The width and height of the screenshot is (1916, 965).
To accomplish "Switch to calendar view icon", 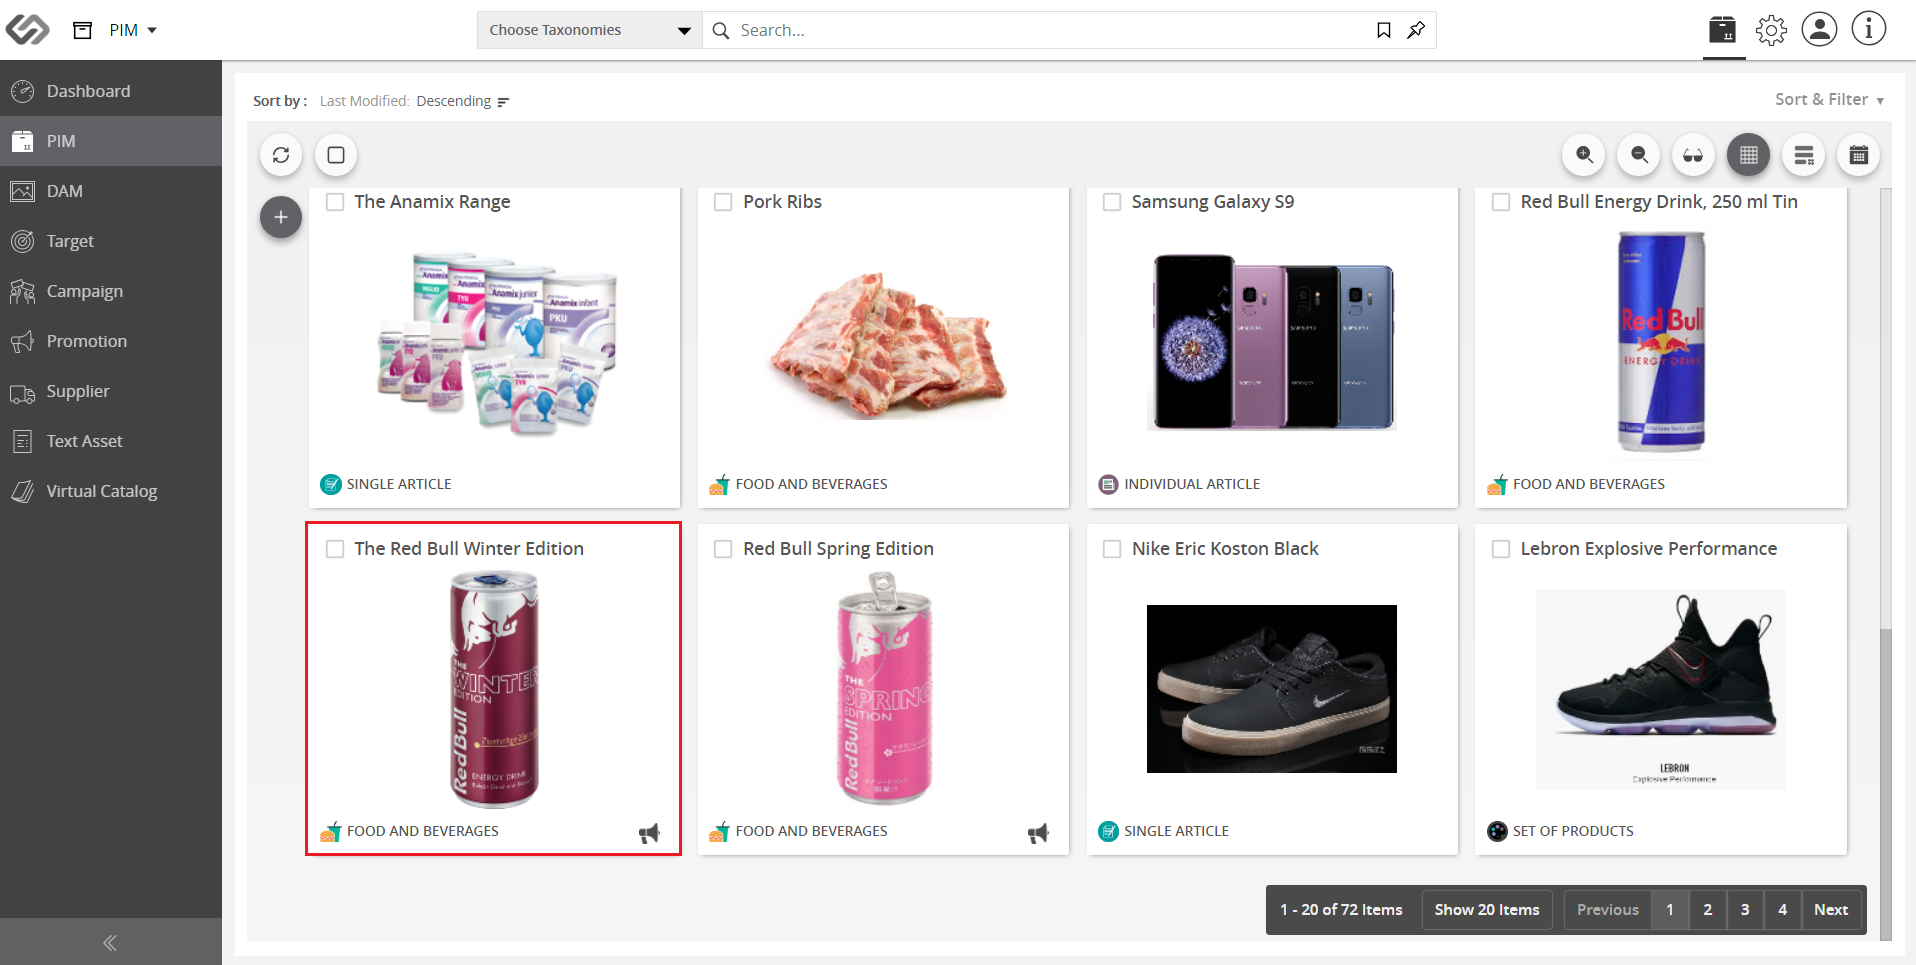I will (x=1859, y=155).
